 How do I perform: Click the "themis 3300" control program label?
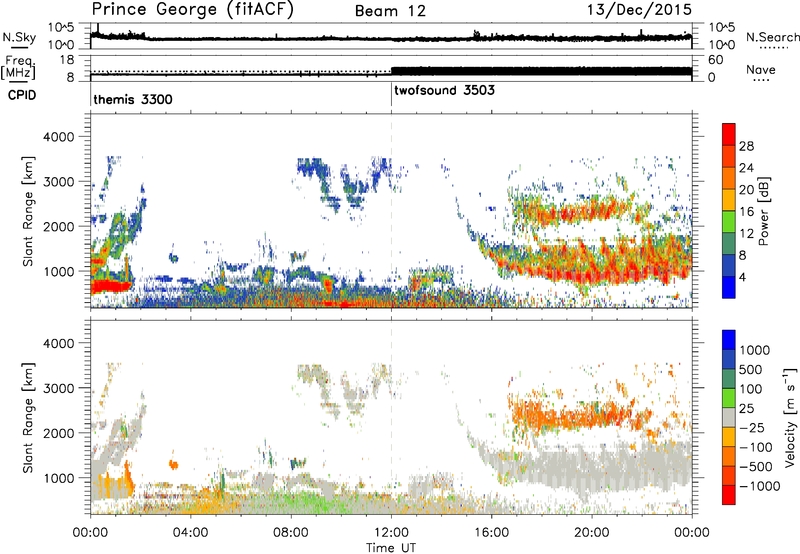(x=133, y=99)
